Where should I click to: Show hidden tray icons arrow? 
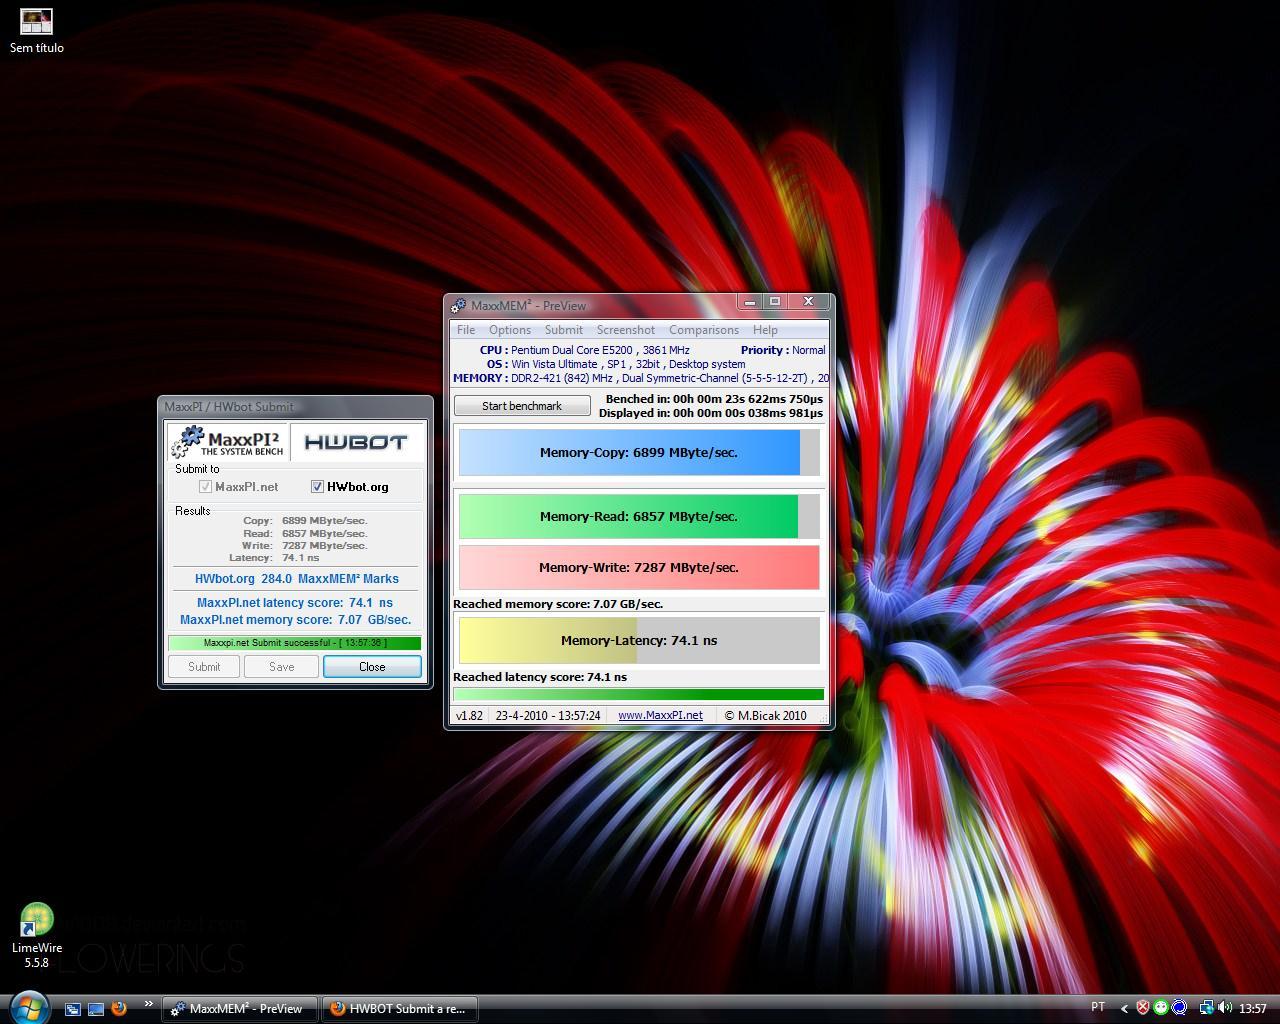pyautogui.click(x=1124, y=1009)
